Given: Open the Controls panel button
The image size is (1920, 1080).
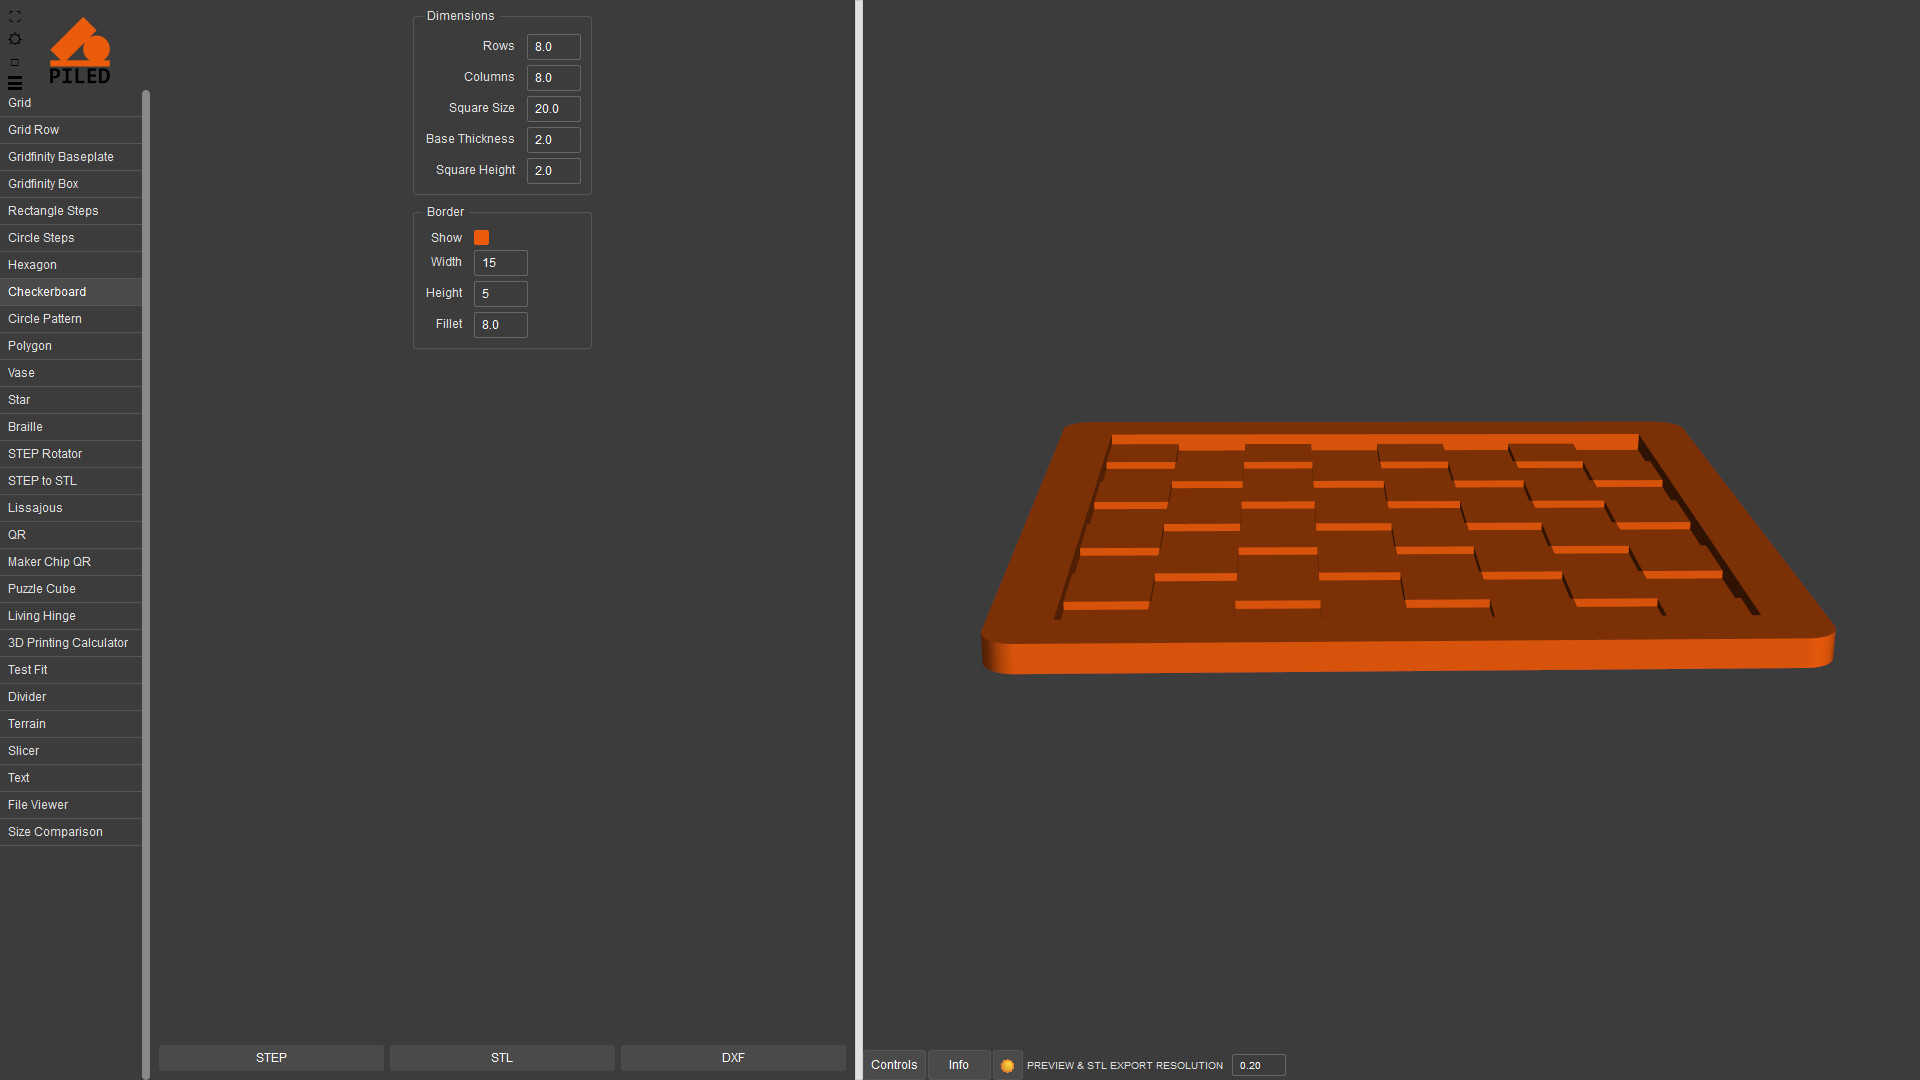Looking at the screenshot, I should pos(894,1065).
